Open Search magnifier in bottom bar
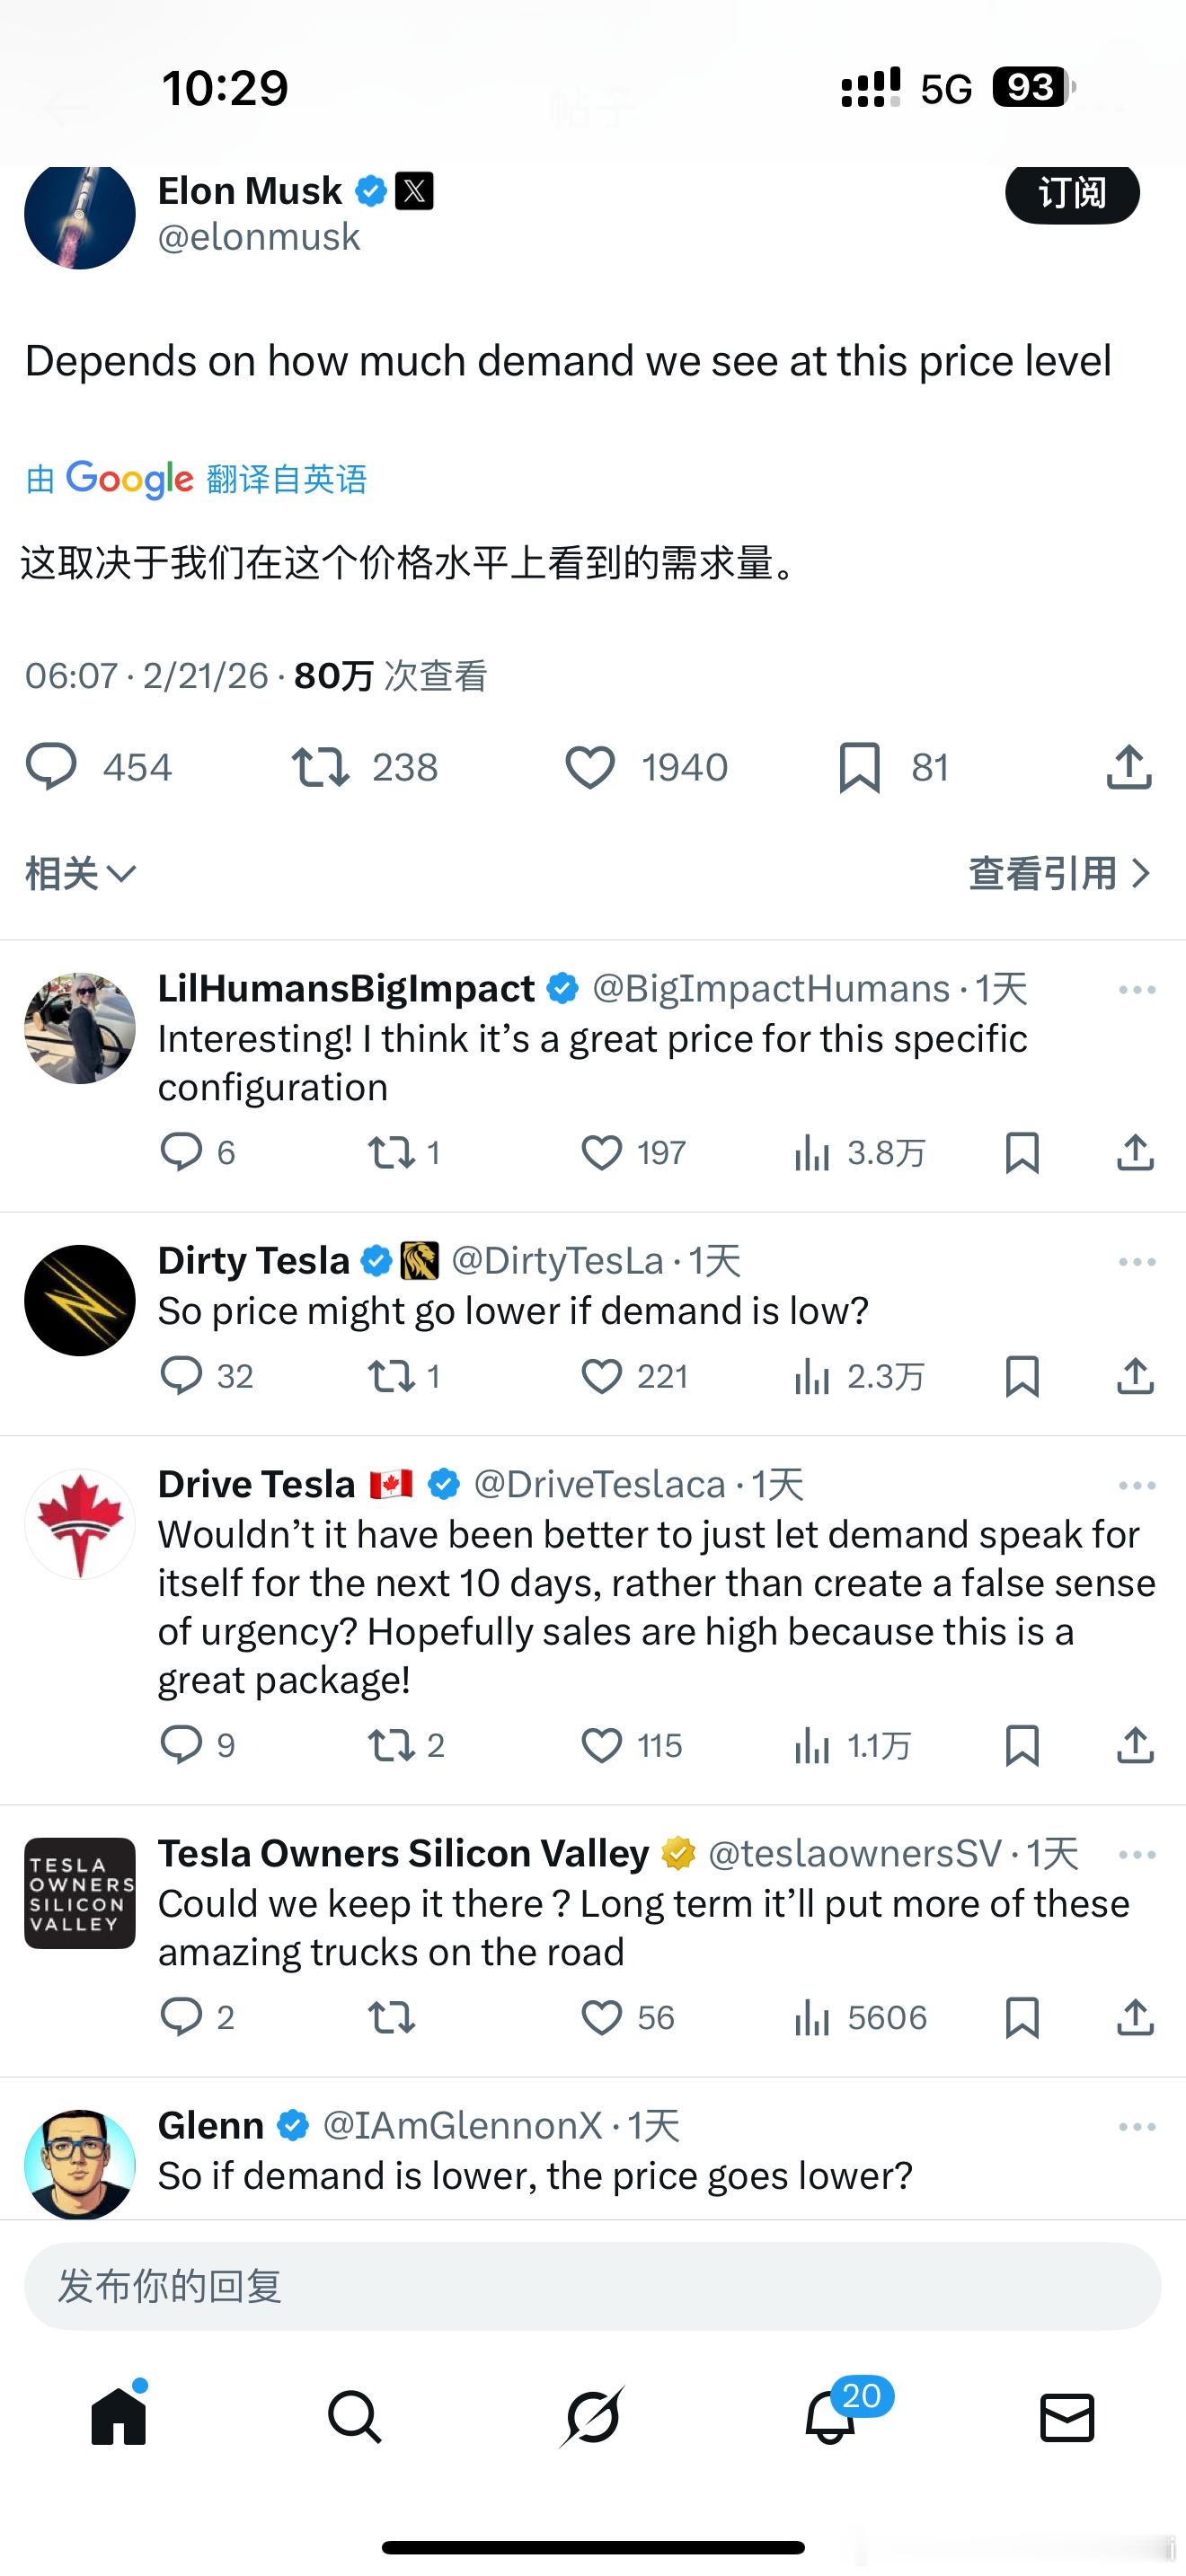Viewport: 1186px width, 2576px height. (355, 2416)
